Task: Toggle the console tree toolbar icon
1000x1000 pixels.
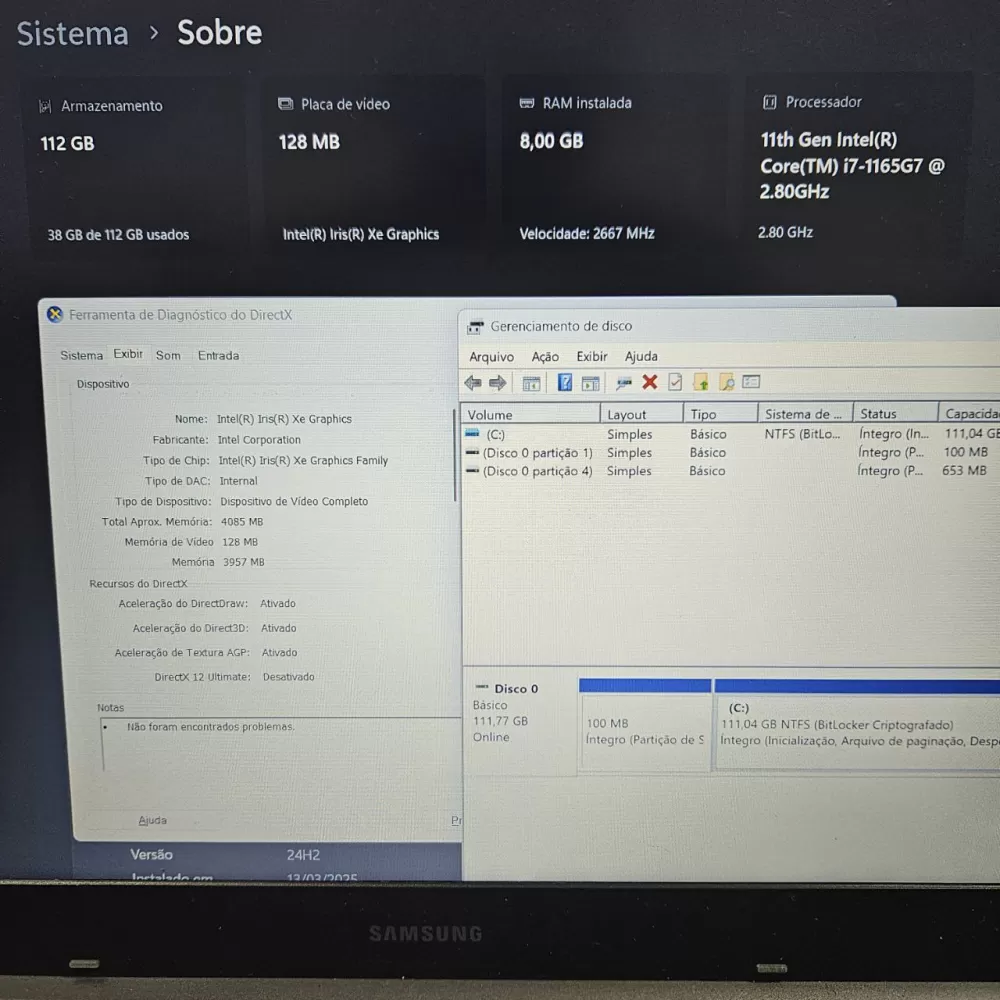Action: click(x=531, y=383)
